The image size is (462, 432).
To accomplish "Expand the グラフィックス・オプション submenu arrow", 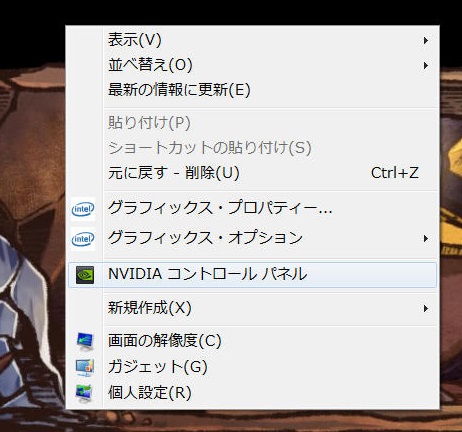I will click(x=426, y=239).
